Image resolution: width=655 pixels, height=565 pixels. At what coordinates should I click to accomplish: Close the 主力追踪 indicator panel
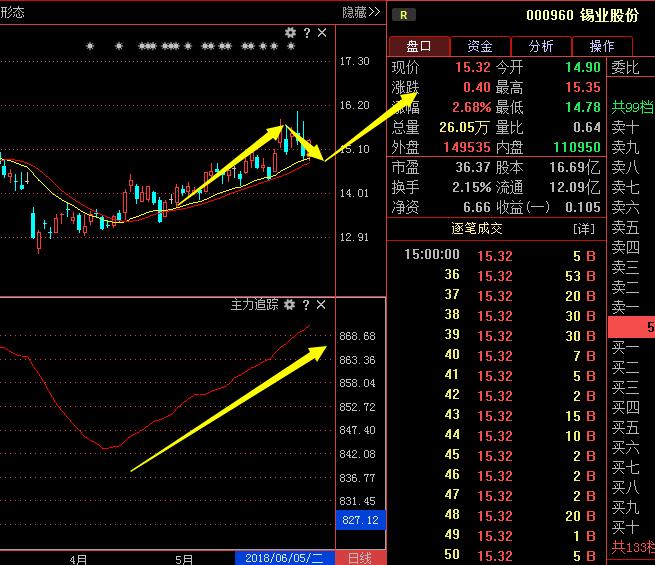click(322, 304)
